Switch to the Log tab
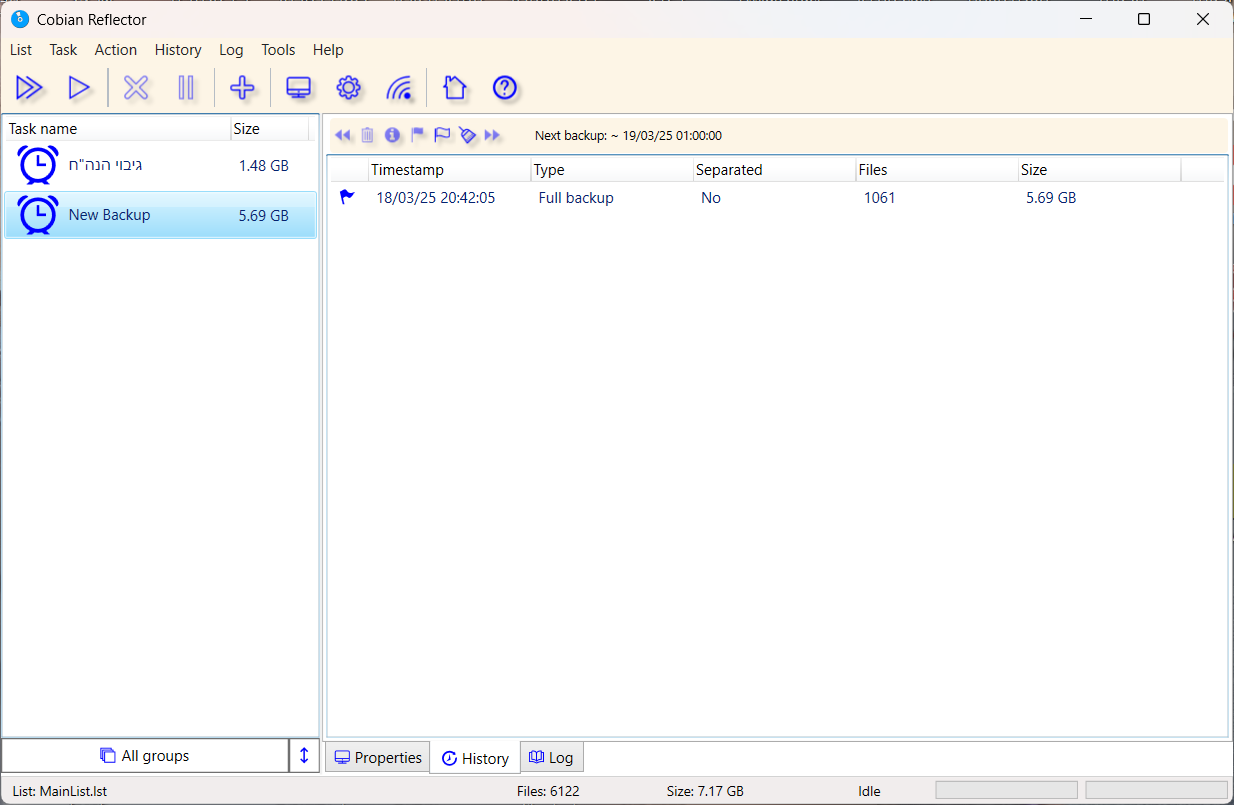The image size is (1234, 805). coord(551,758)
